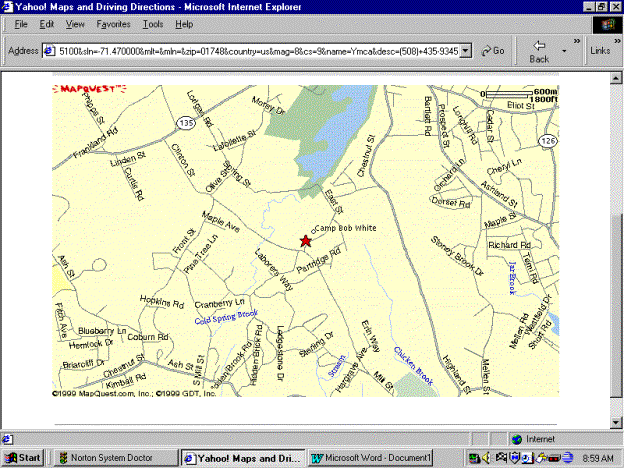The width and height of the screenshot is (624, 468).
Task: Click the Maple Ave label
Action: [221, 222]
